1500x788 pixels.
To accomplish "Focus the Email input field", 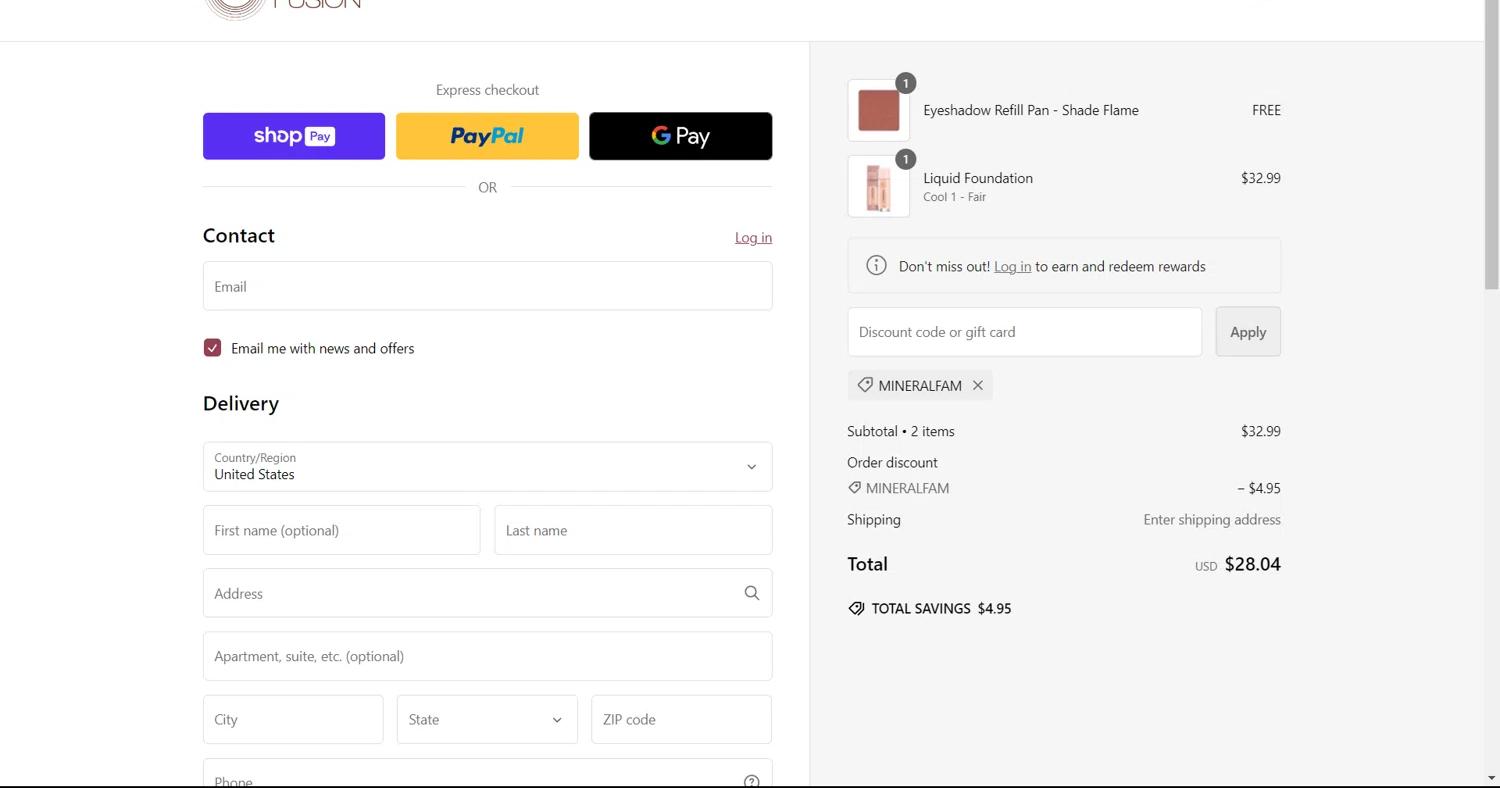I will [487, 286].
